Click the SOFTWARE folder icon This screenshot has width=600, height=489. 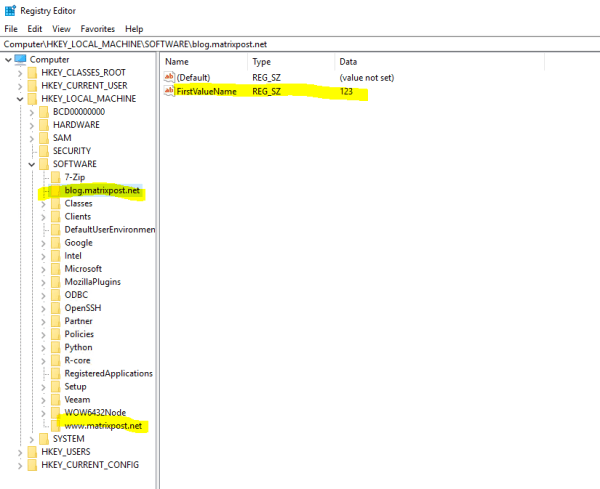(x=44, y=164)
